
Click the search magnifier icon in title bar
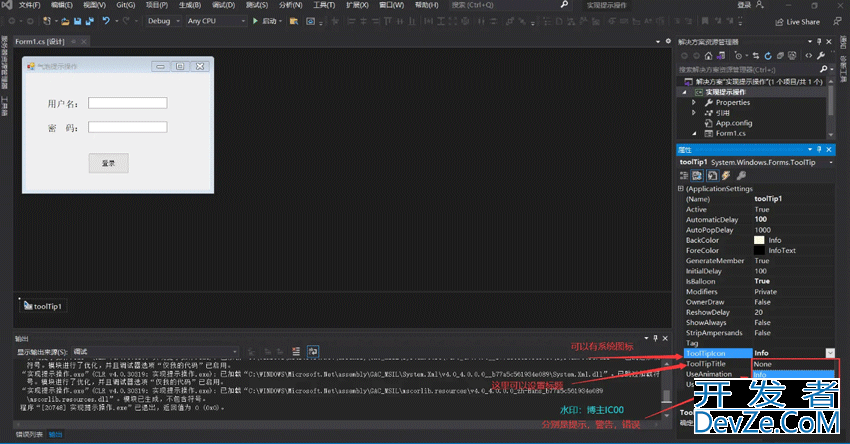pyautogui.click(x=564, y=5)
